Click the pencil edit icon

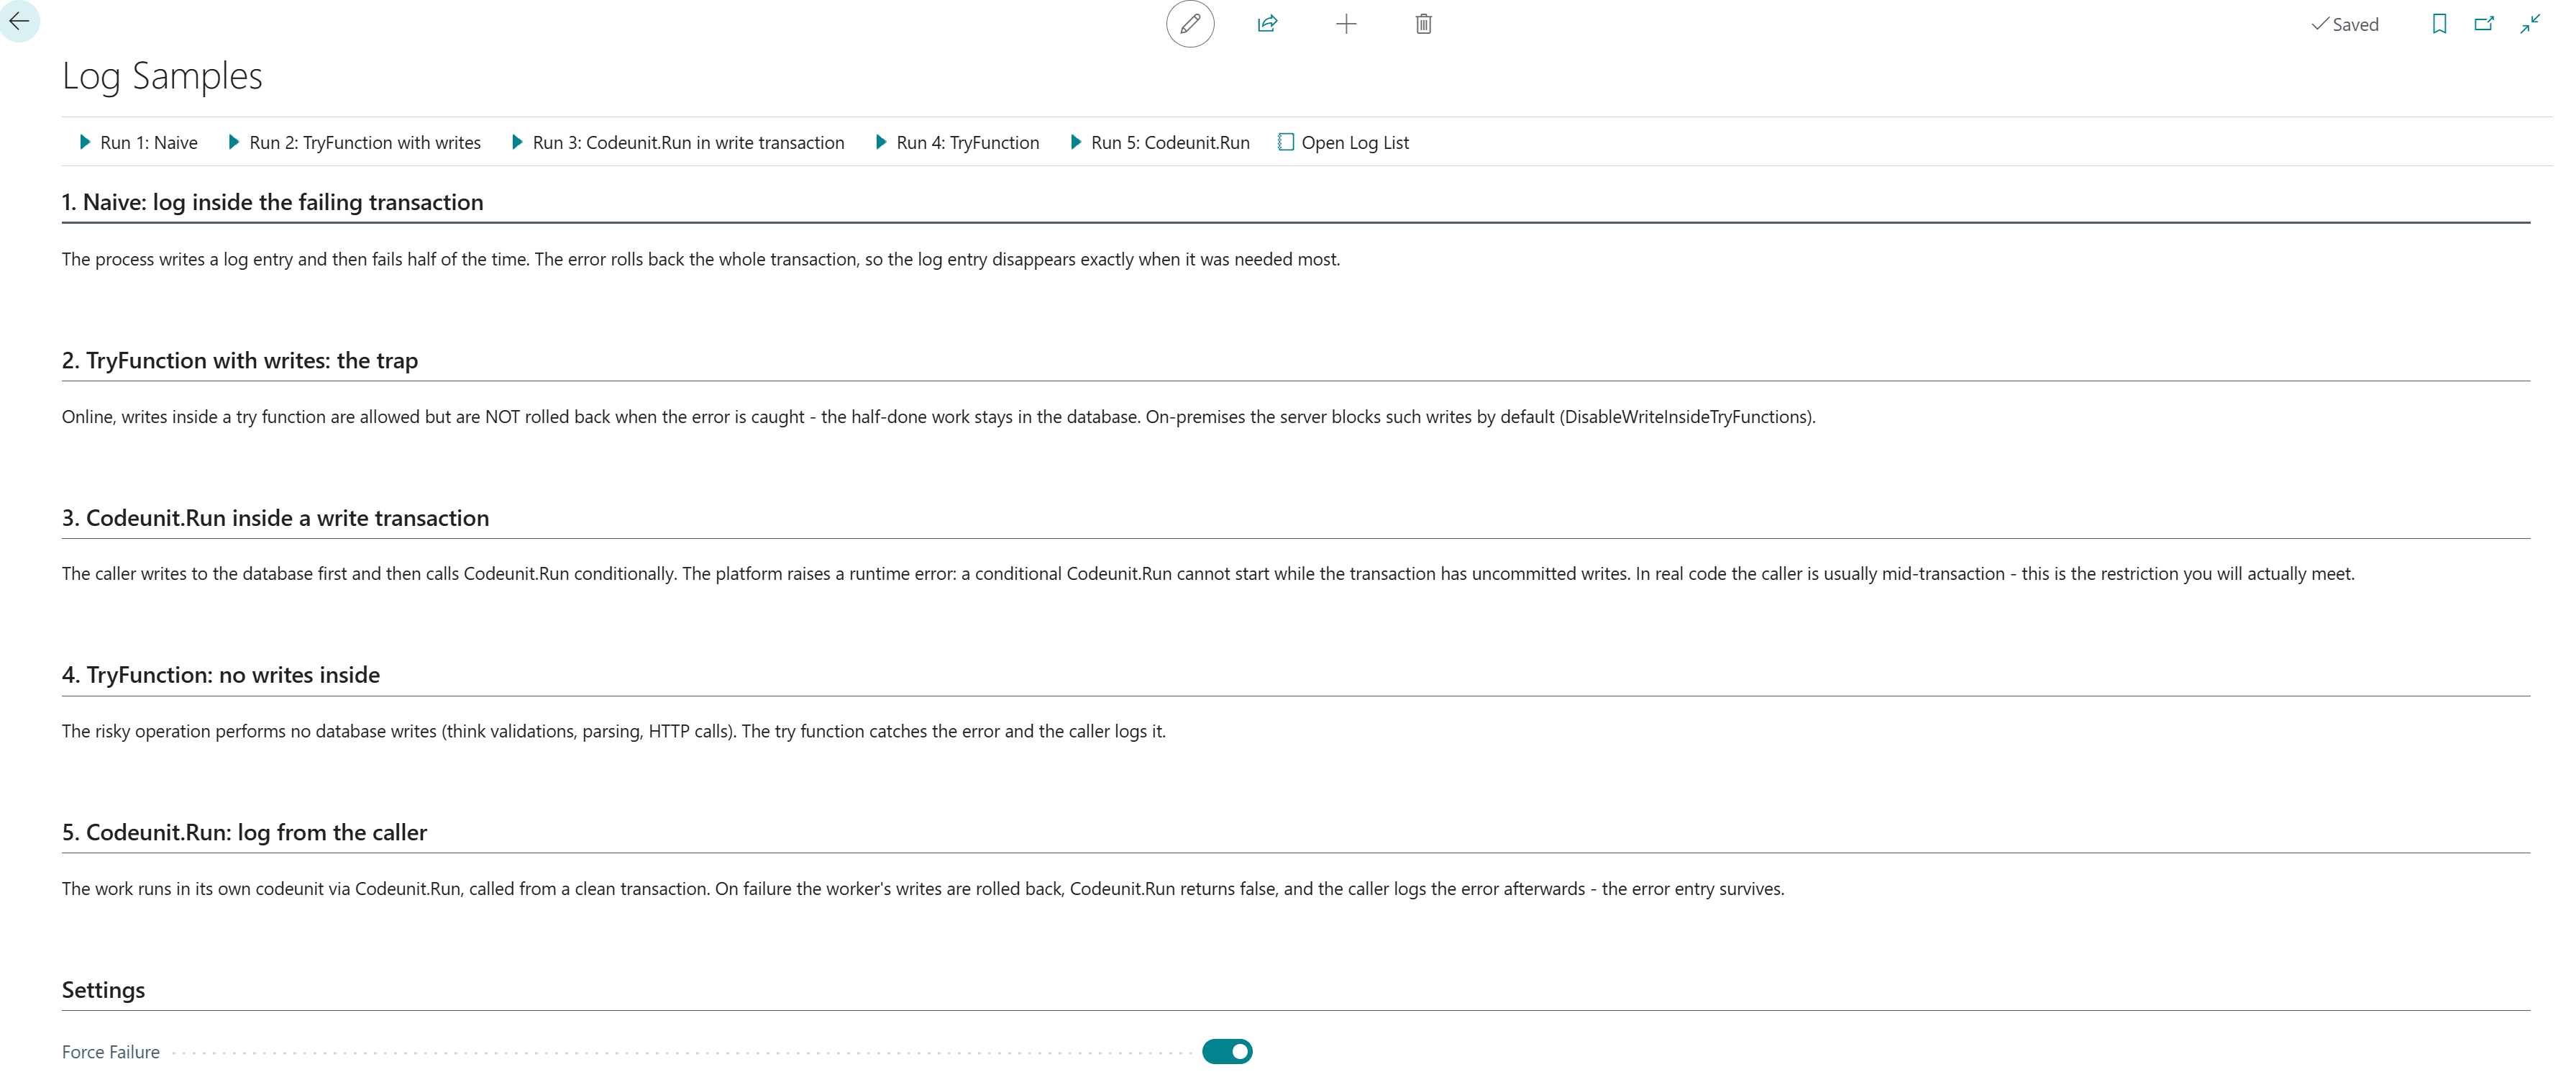[x=1190, y=24]
